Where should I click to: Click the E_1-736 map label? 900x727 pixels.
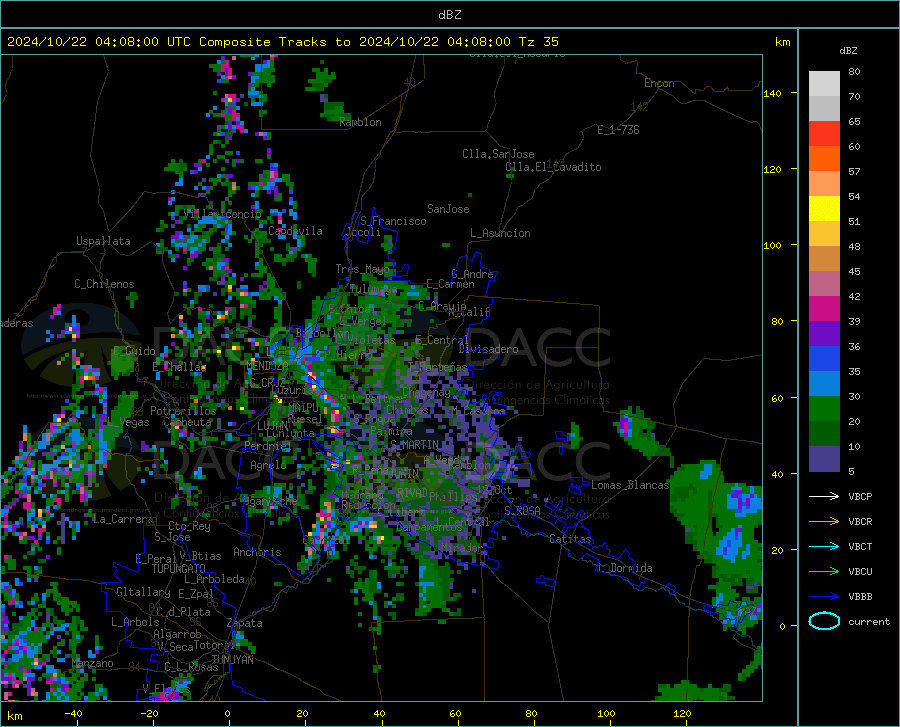tap(618, 130)
